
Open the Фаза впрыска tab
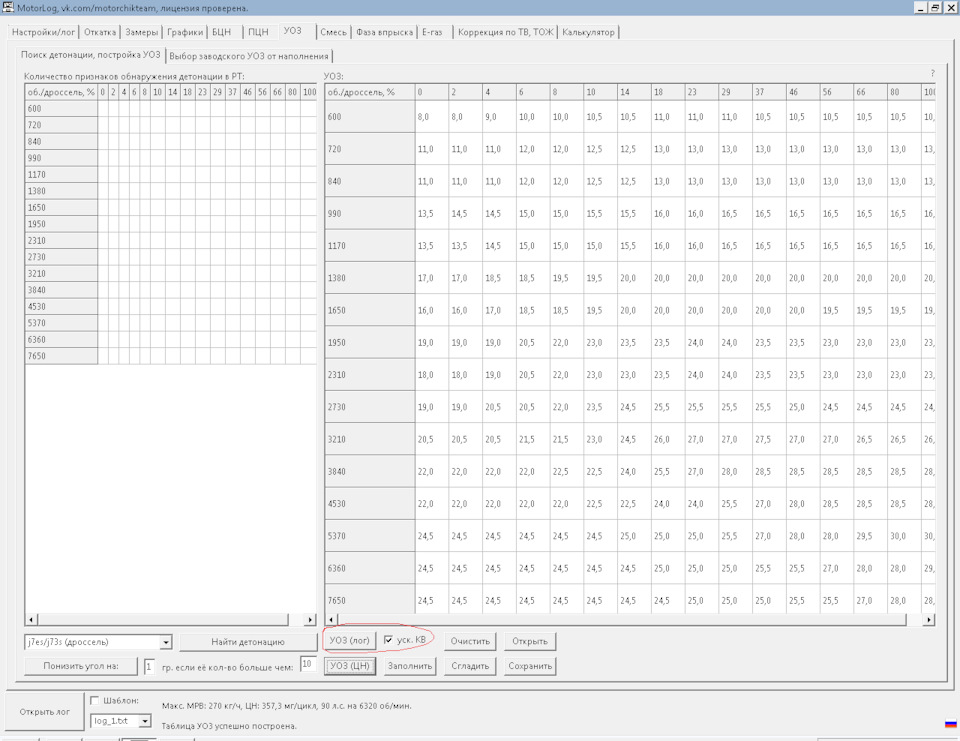(x=384, y=32)
